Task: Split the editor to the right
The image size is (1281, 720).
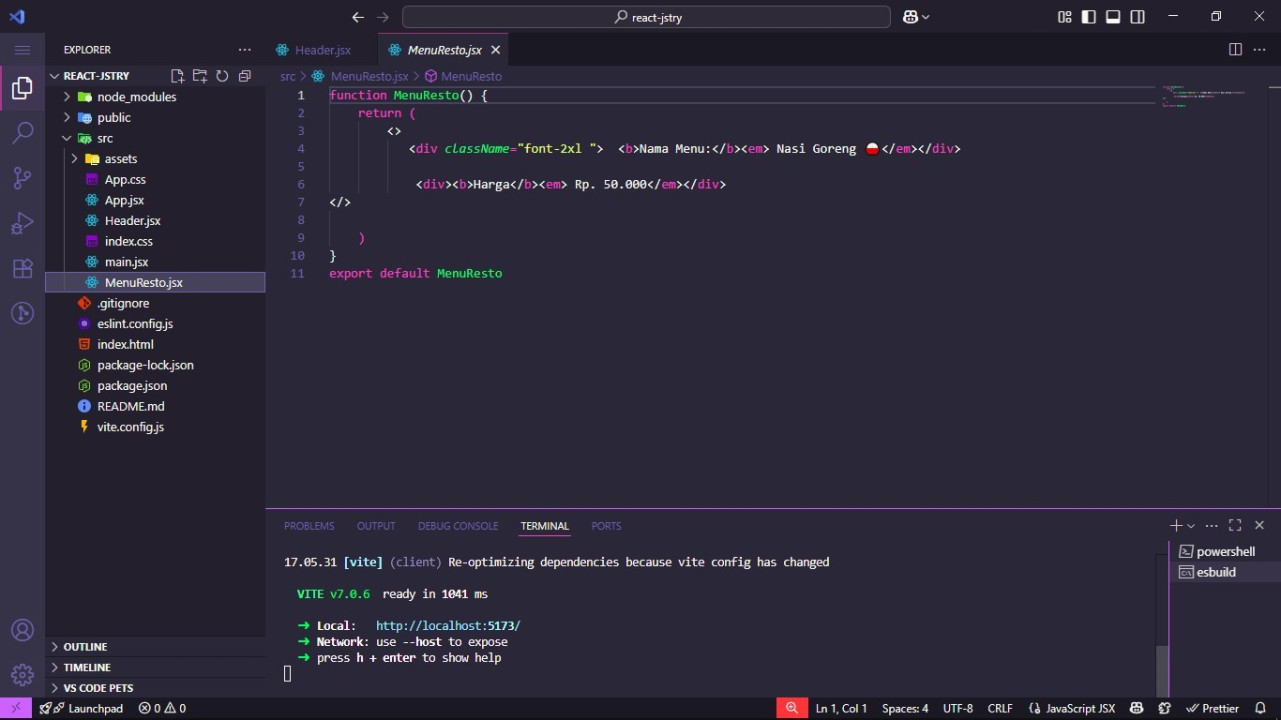Action: pyautogui.click(x=1235, y=49)
